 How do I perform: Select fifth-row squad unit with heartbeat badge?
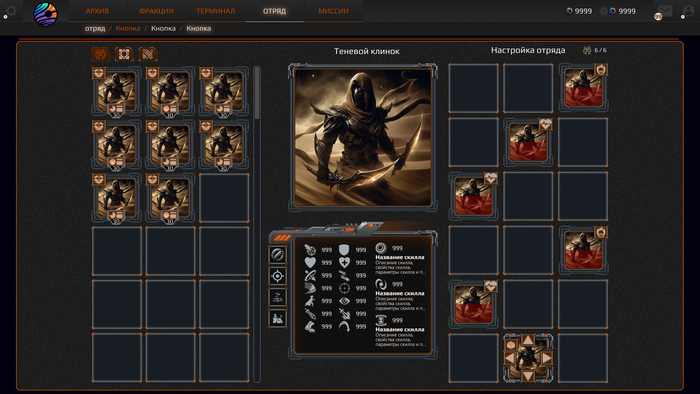pyautogui.click(x=474, y=304)
